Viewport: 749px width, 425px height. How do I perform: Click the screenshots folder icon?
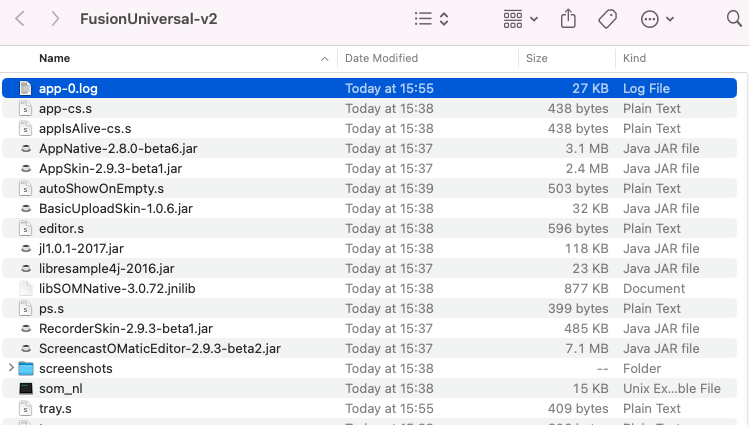26,369
